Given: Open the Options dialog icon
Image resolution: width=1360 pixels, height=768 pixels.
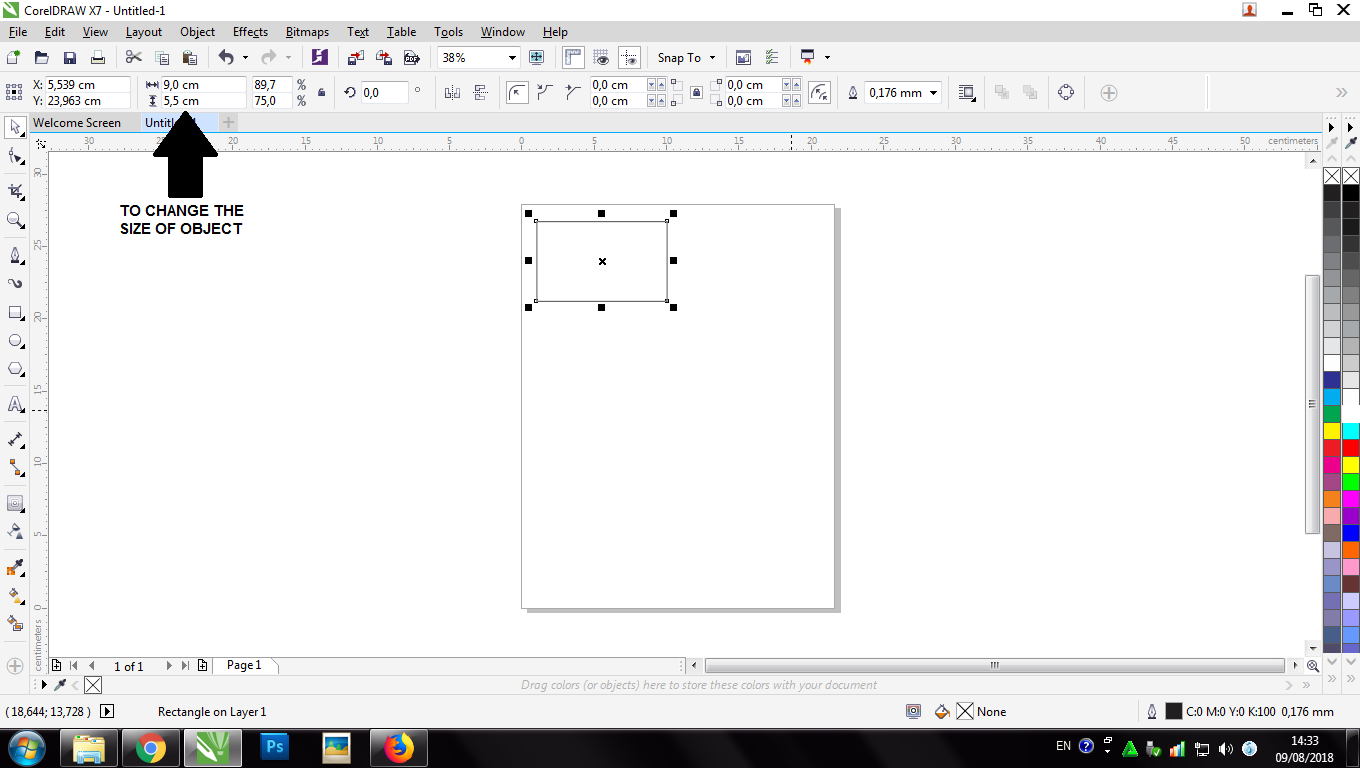Looking at the screenshot, I should (771, 58).
